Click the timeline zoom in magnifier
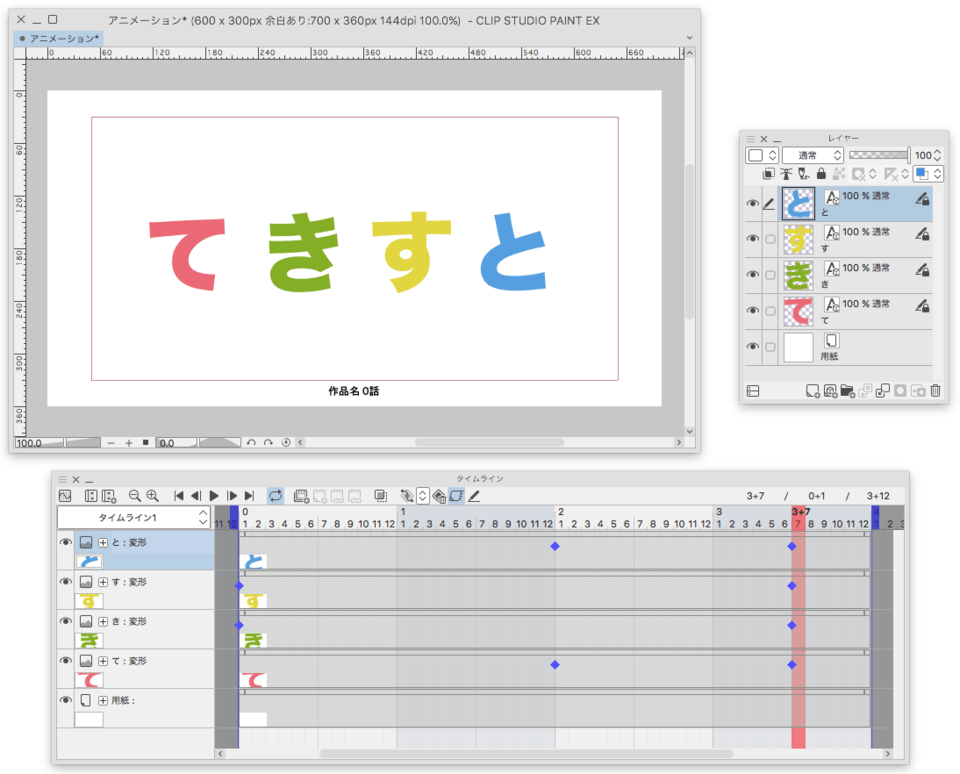This screenshot has width=960, height=774. click(x=152, y=496)
